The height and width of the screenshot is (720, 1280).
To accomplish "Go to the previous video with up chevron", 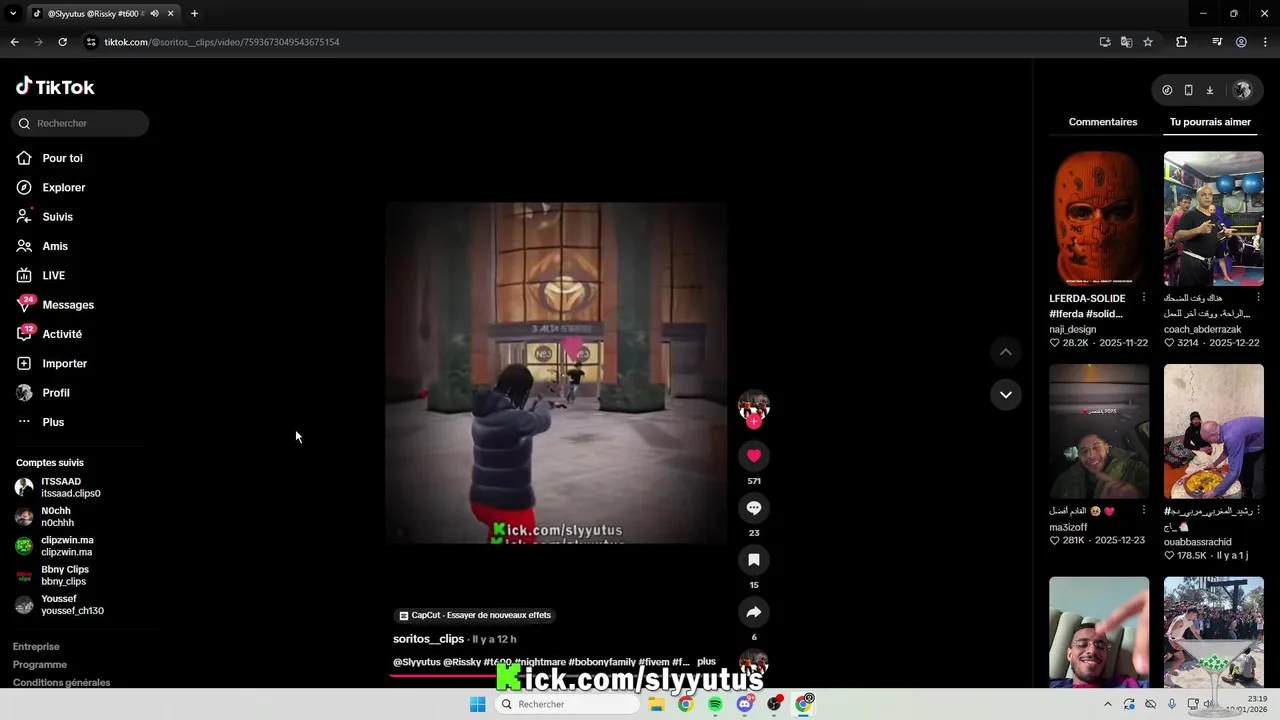I will (x=1006, y=352).
